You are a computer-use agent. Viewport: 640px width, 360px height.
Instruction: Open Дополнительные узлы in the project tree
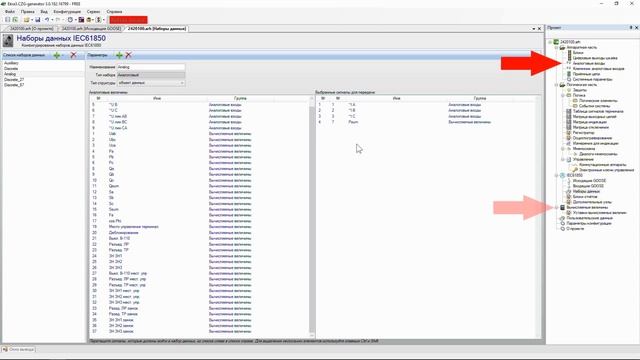[x=592, y=202]
